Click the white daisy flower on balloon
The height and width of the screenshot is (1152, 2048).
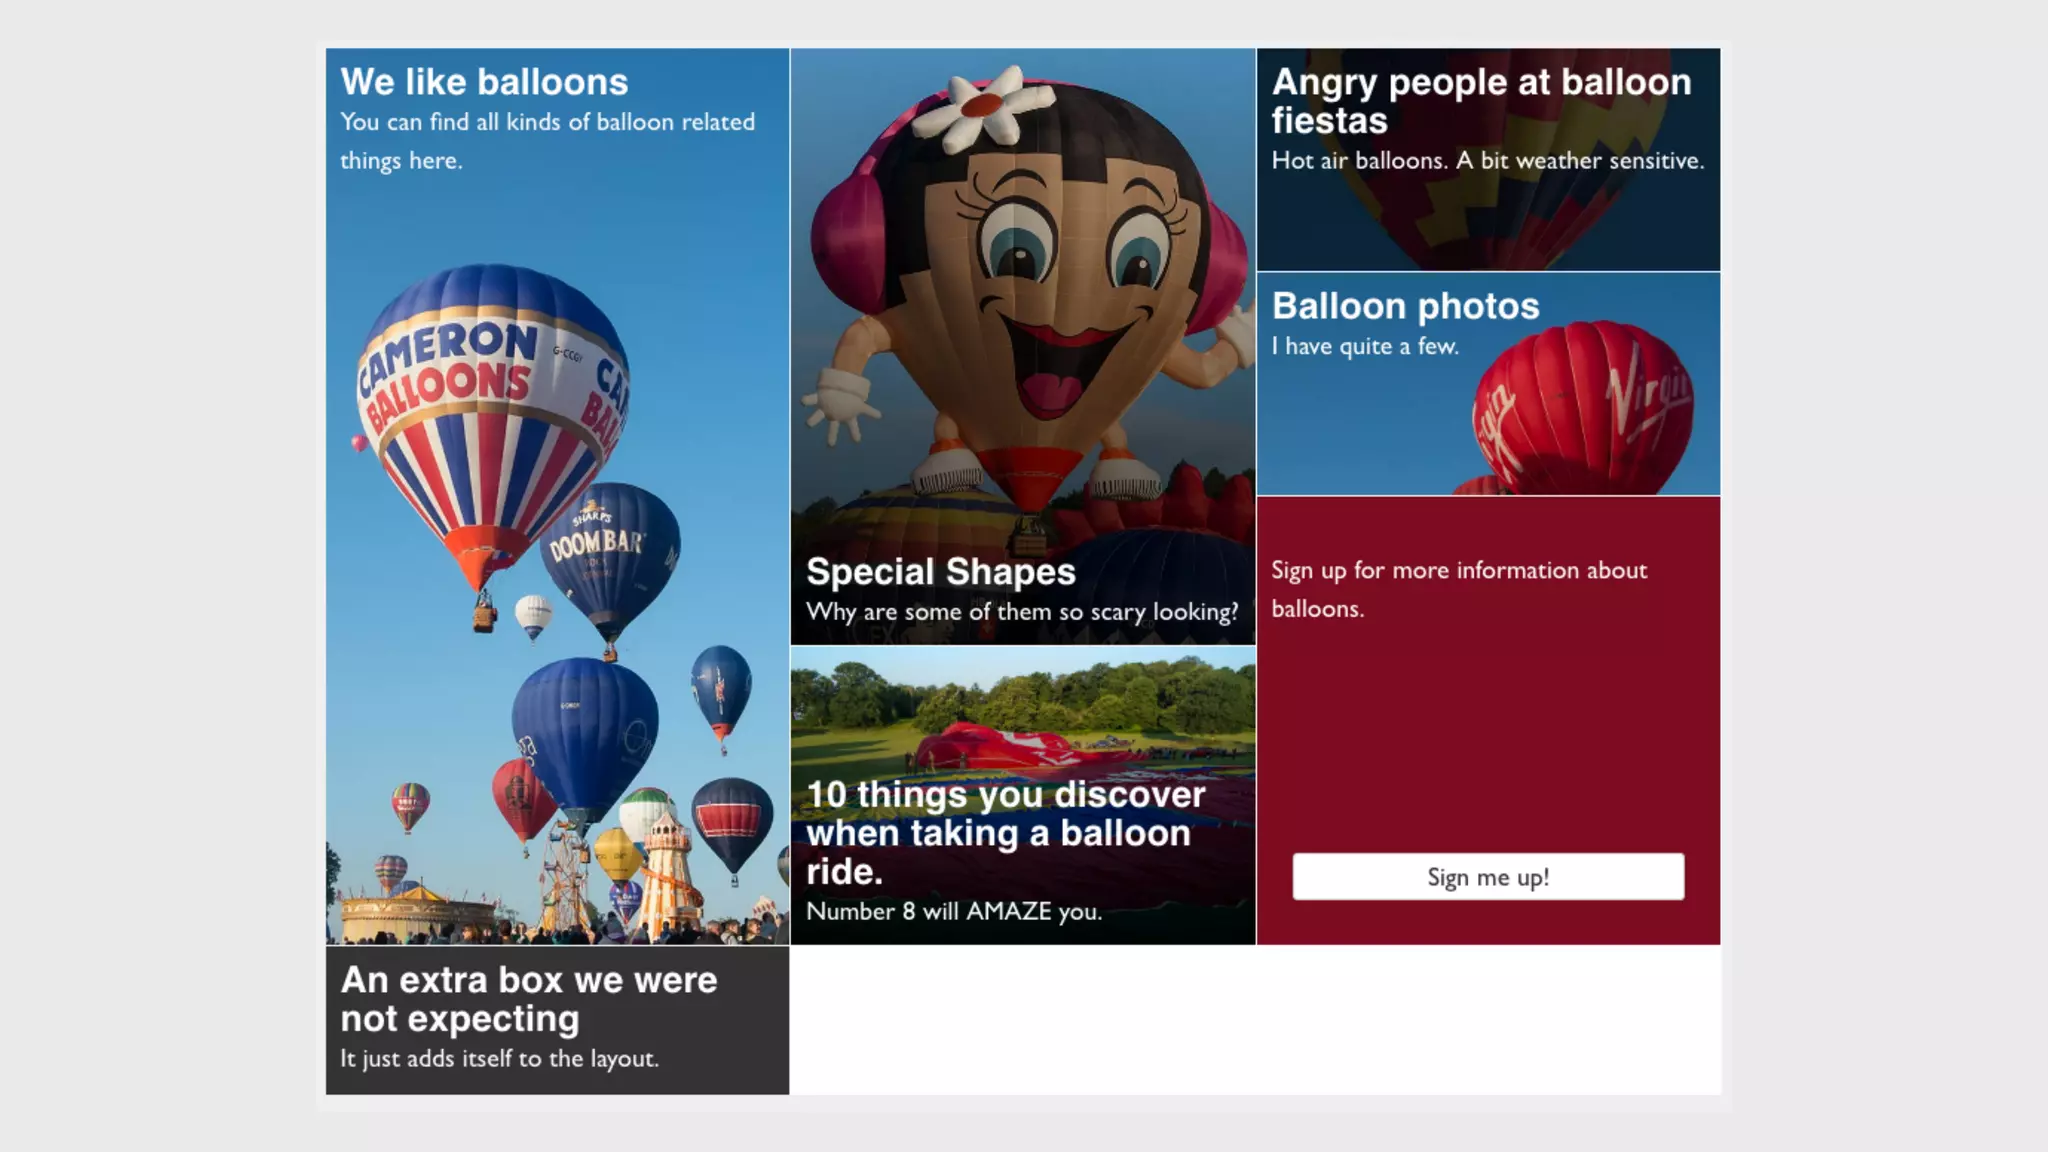click(x=981, y=105)
